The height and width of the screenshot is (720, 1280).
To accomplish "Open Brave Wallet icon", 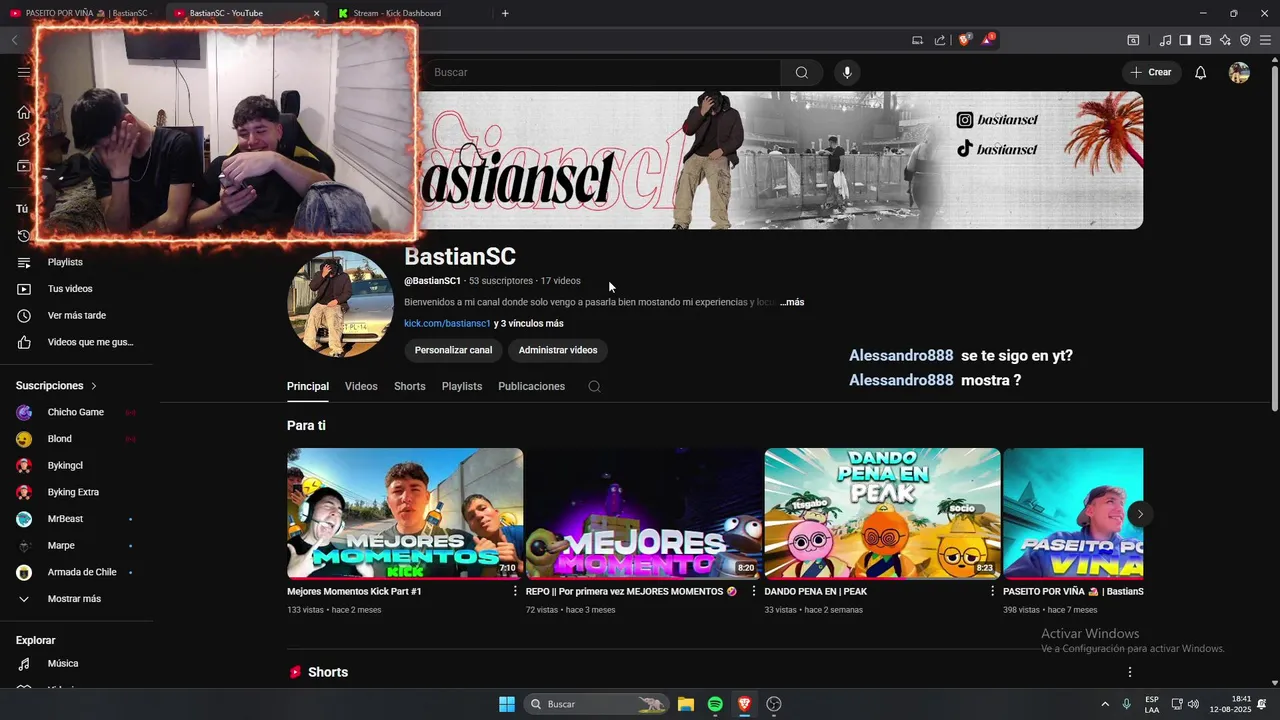I will pos(1205,40).
